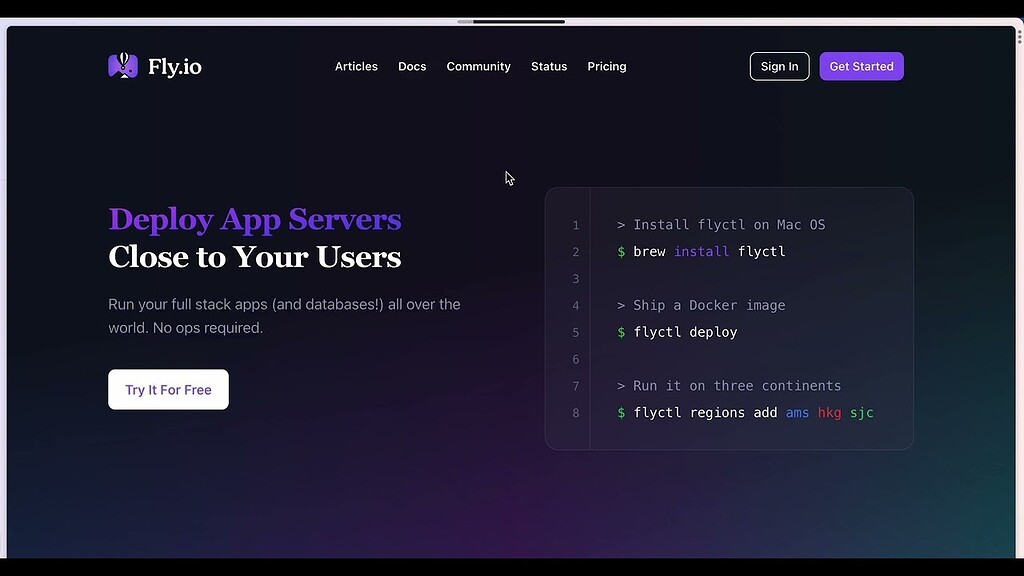
Task: Select the green sjc region code
Action: (861, 412)
